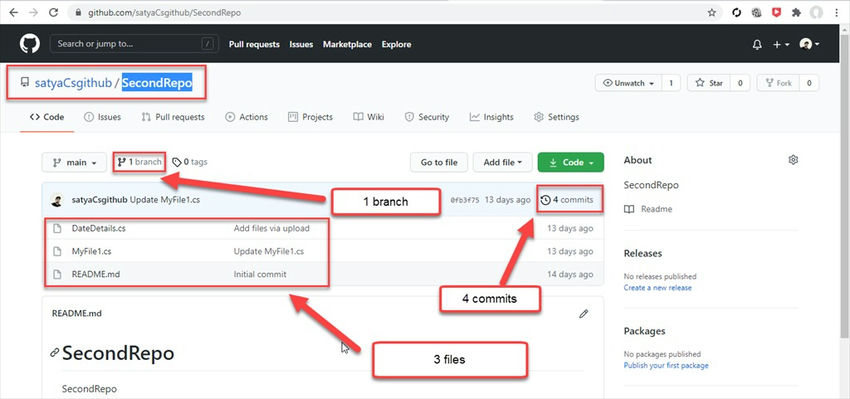Viewport: 850px width, 399px height.
Task: Switch to the Wiki tab
Action: tap(369, 117)
